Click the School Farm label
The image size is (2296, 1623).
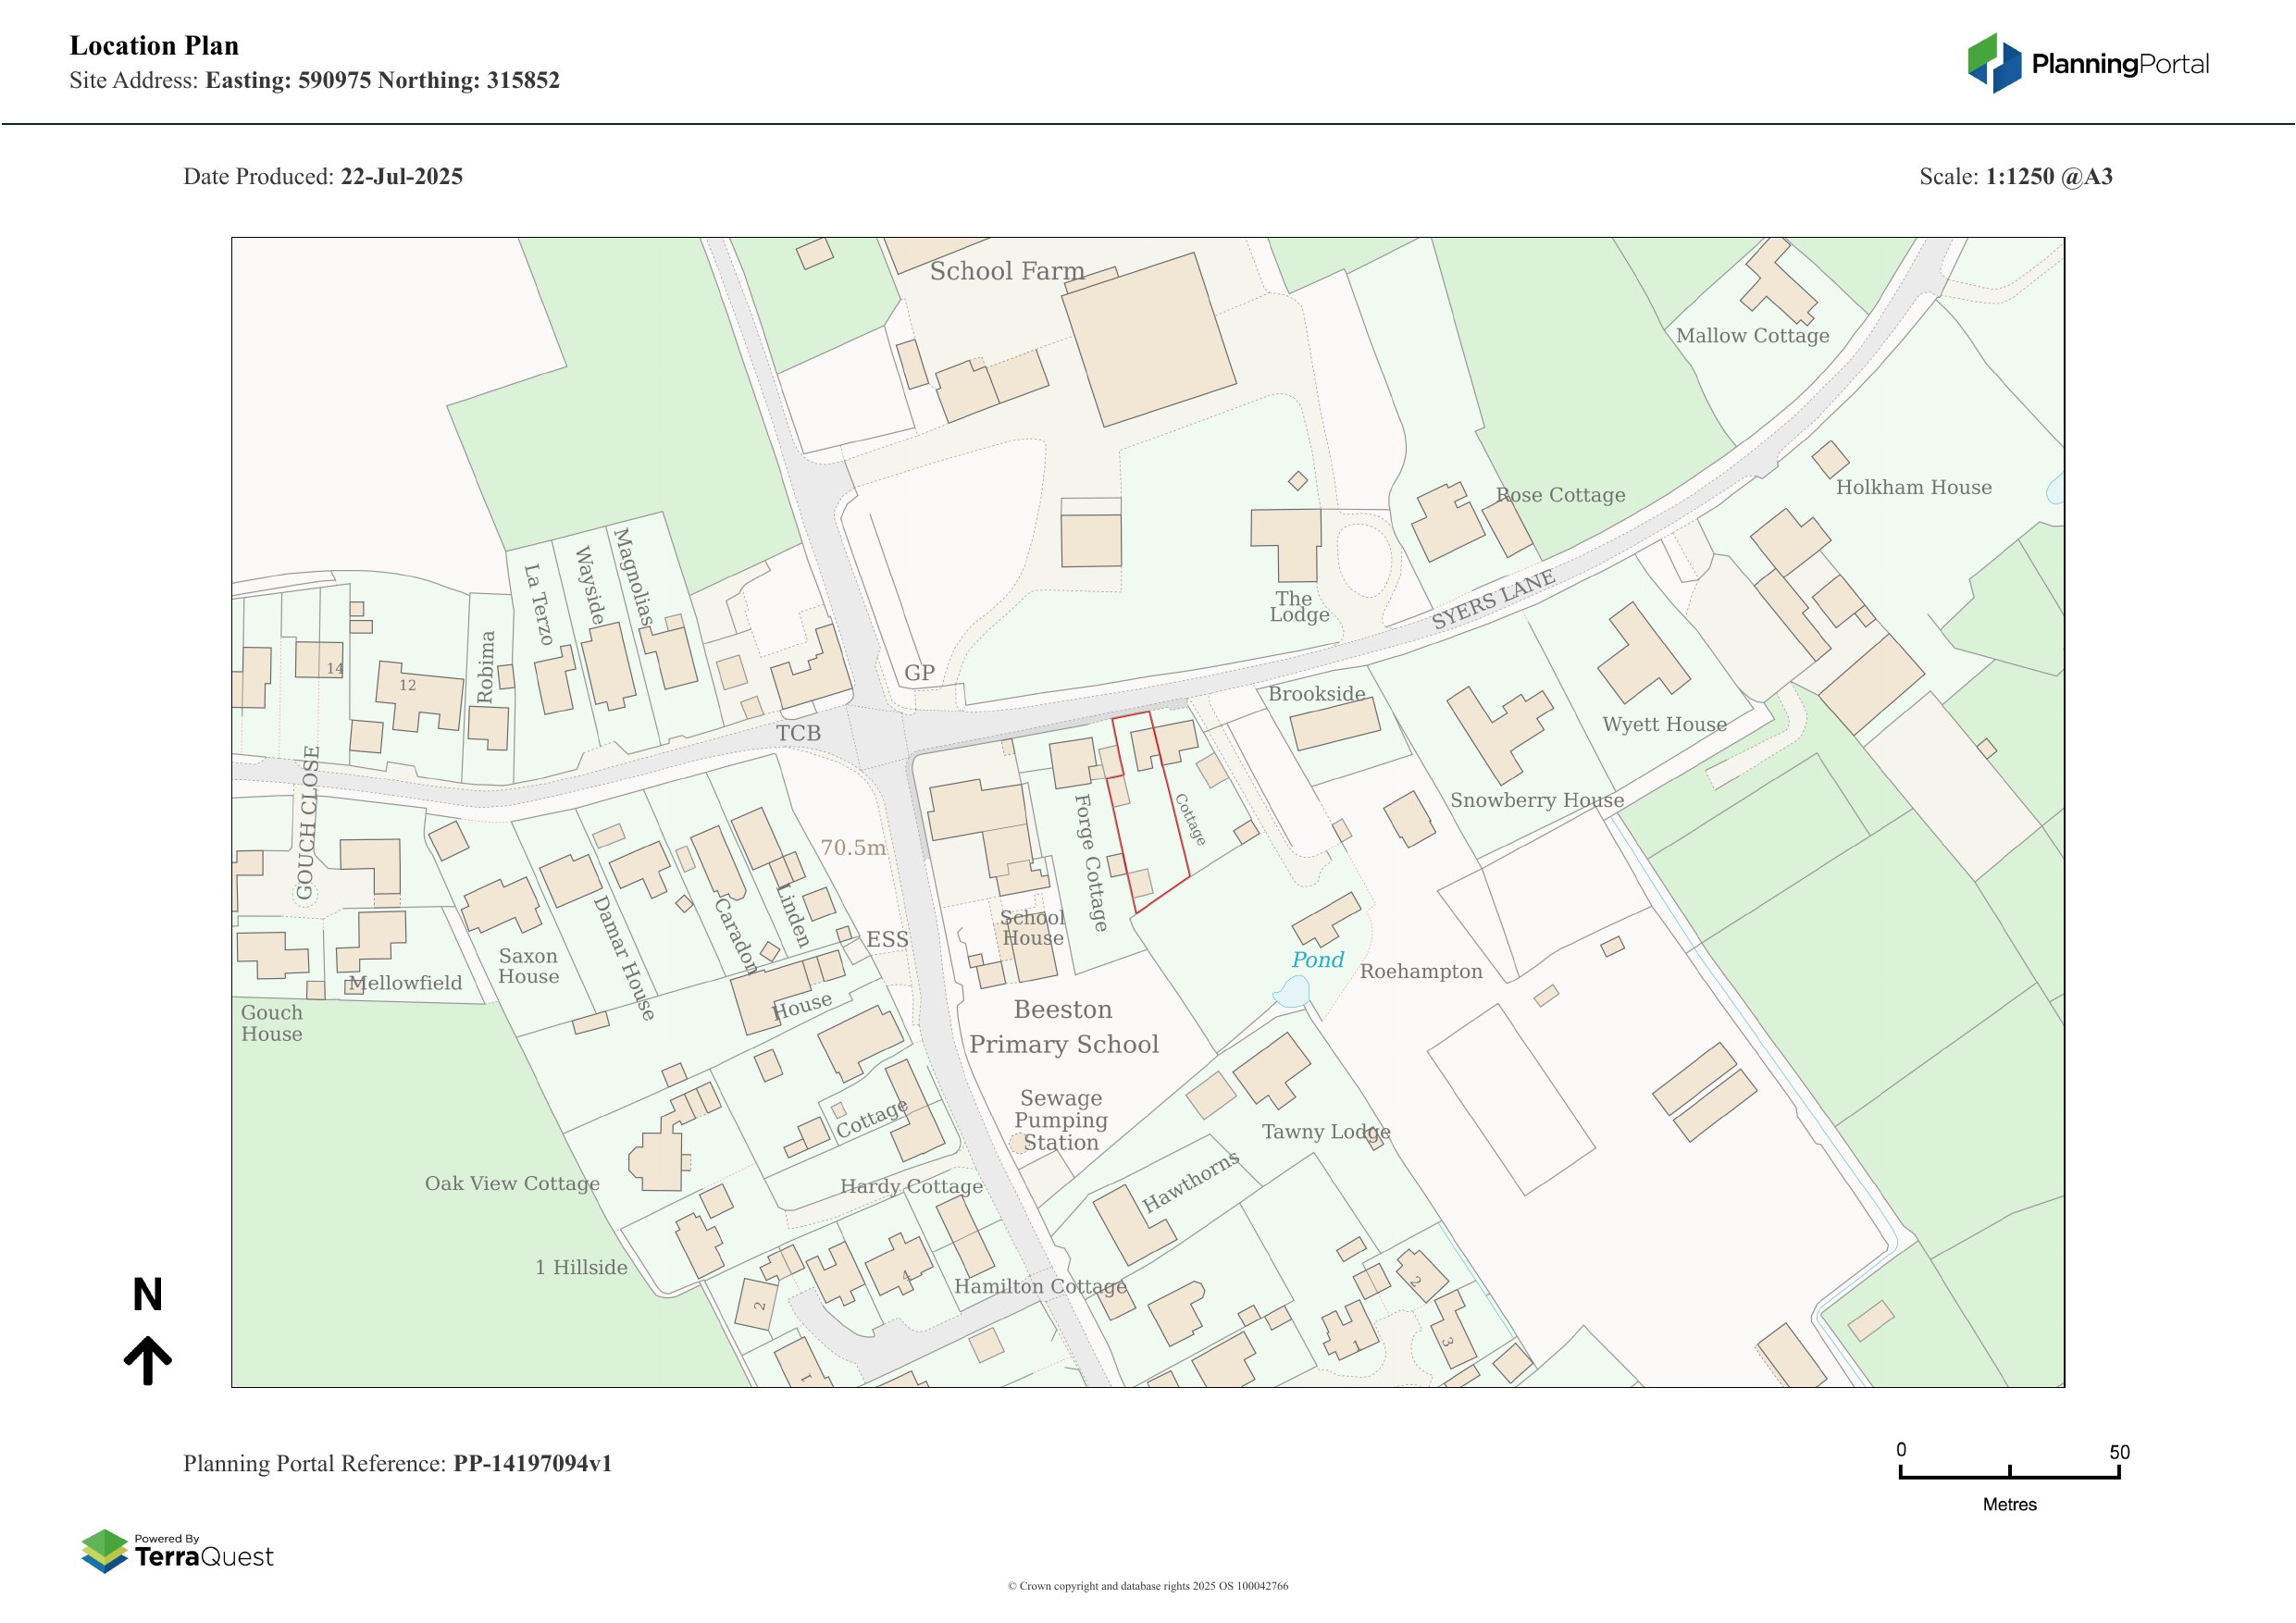point(1006,271)
